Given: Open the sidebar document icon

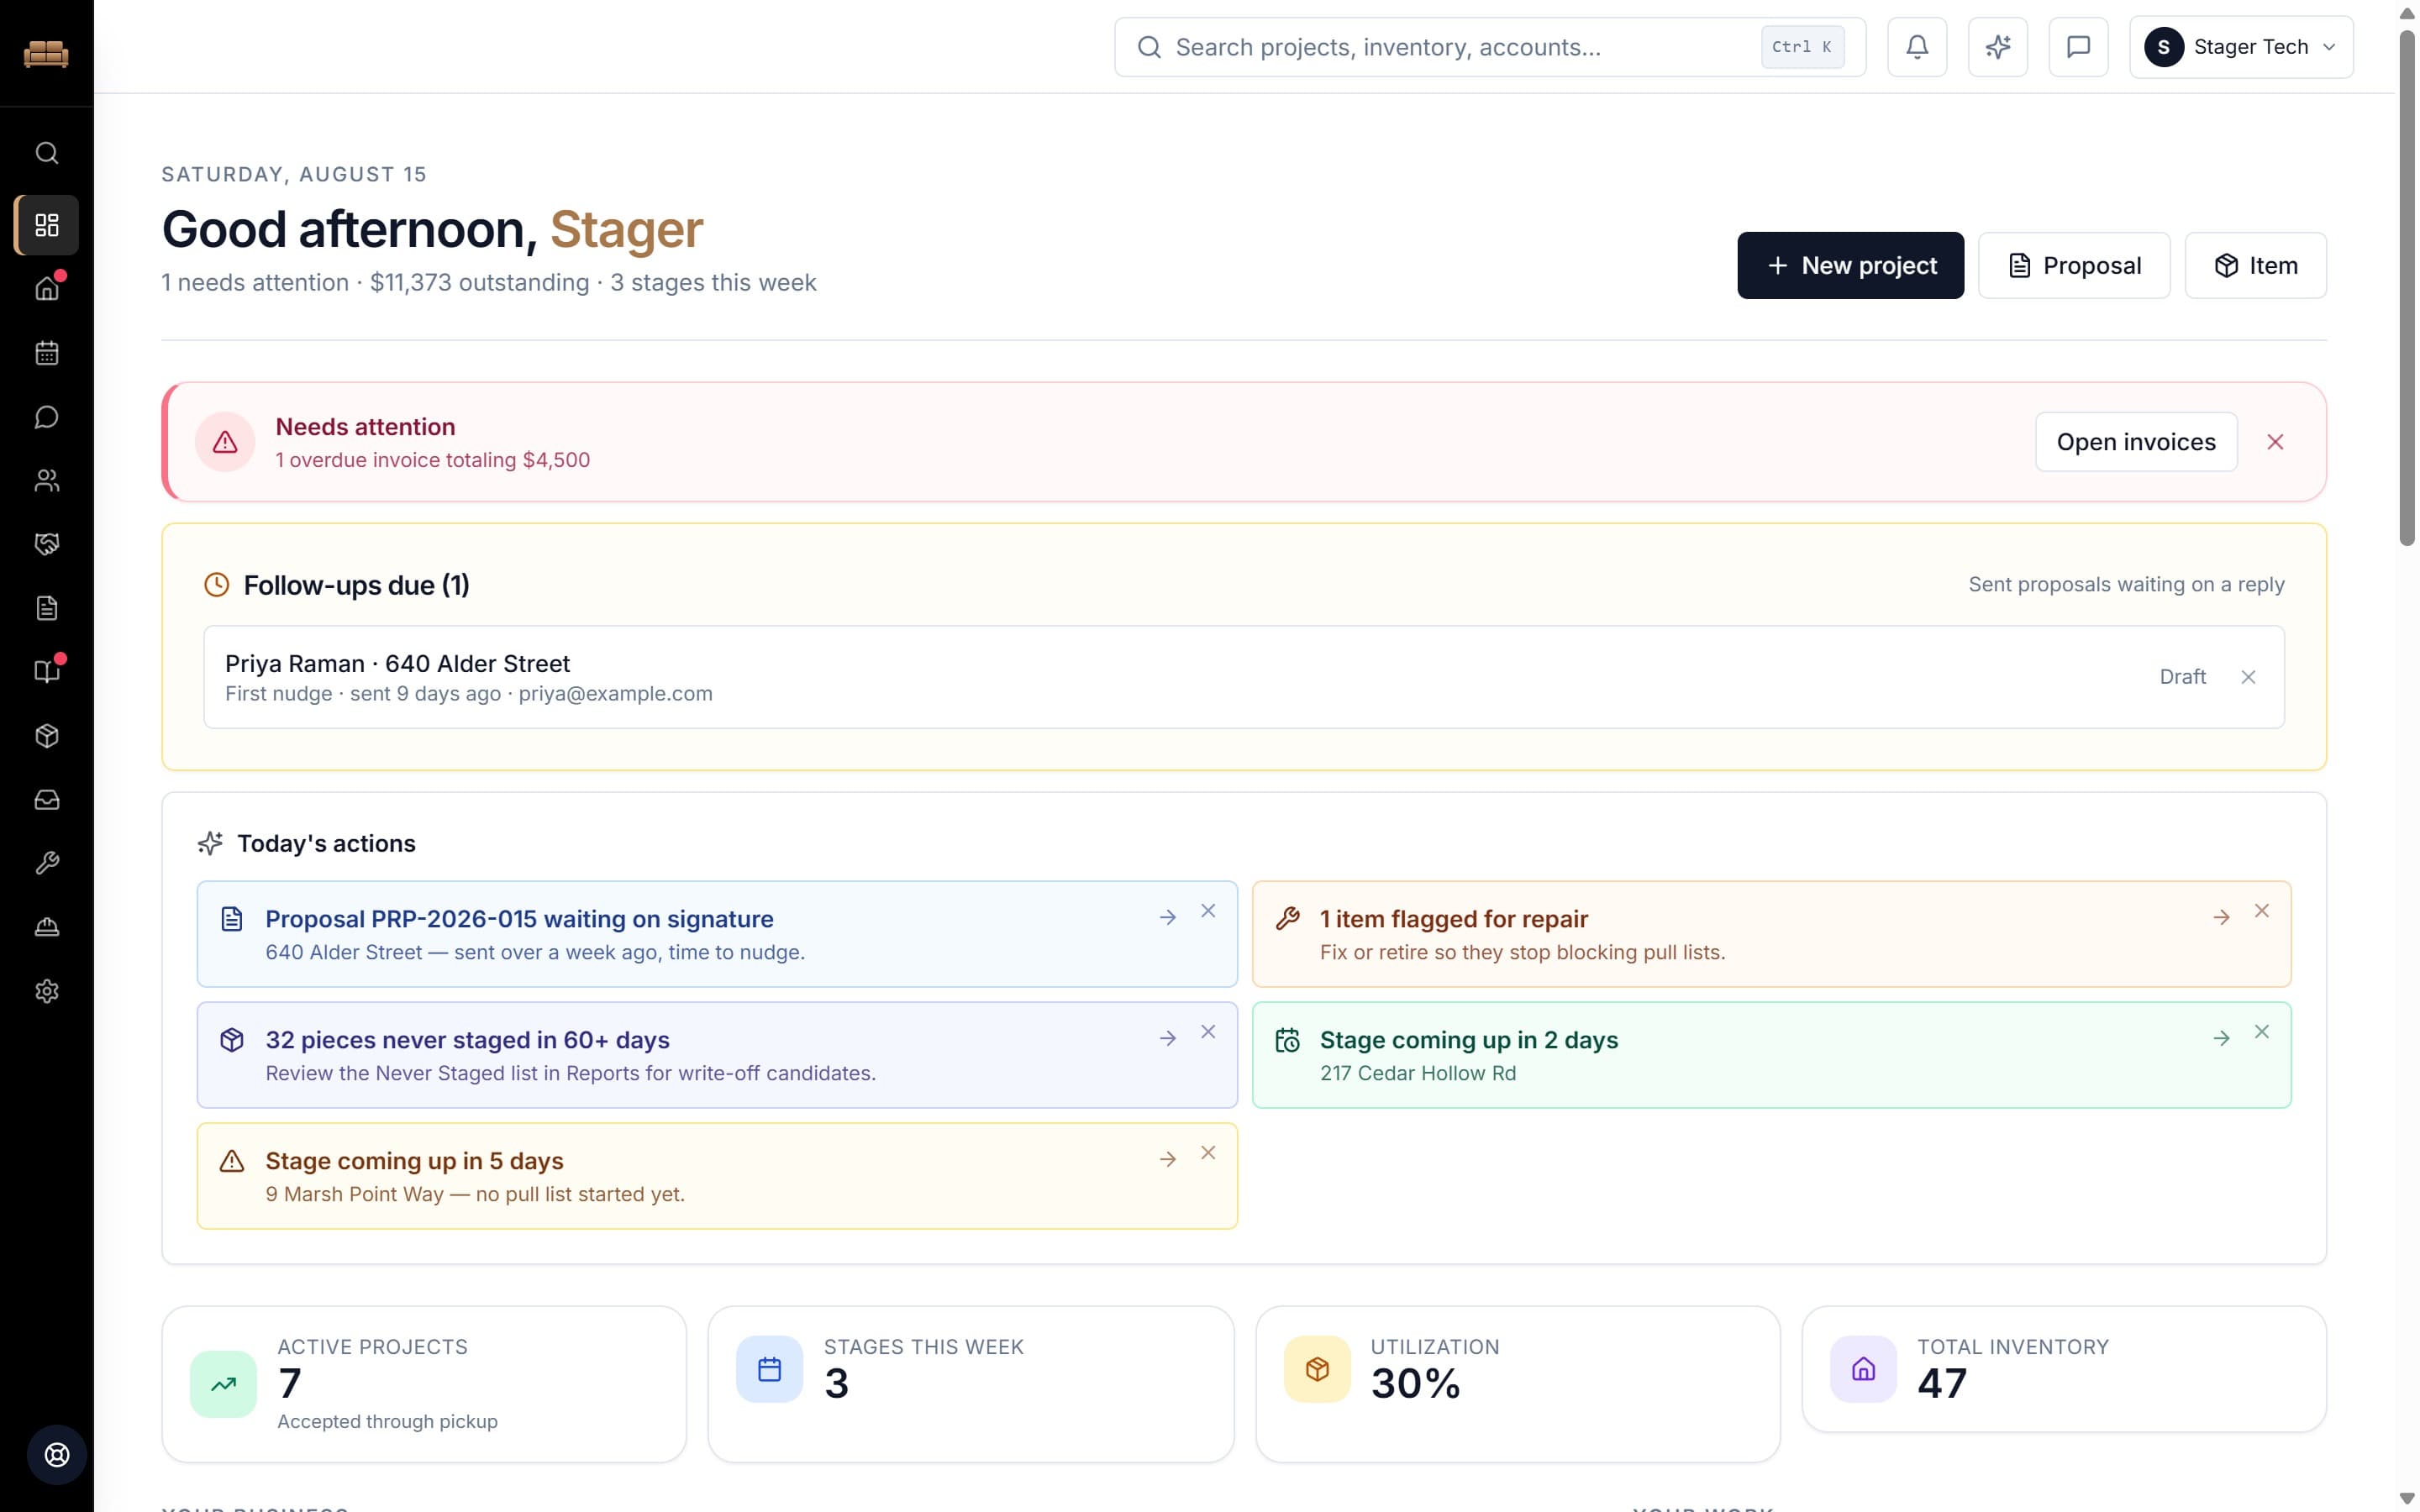Looking at the screenshot, I should [47, 608].
